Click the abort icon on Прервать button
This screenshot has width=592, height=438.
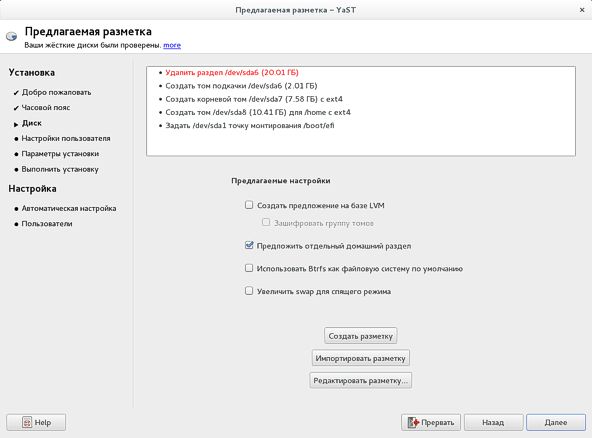413,422
